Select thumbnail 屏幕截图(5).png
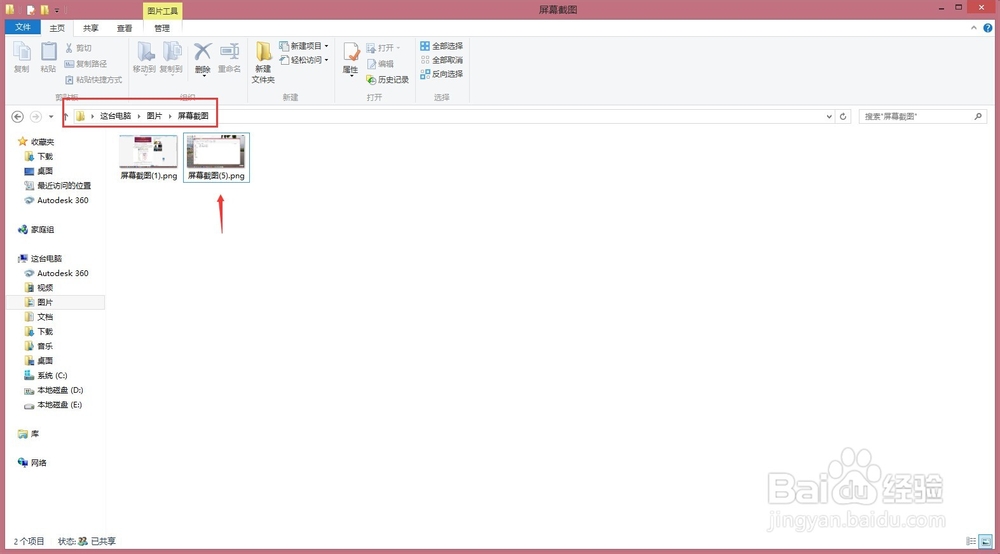This screenshot has height=554, width=1000. 216,157
